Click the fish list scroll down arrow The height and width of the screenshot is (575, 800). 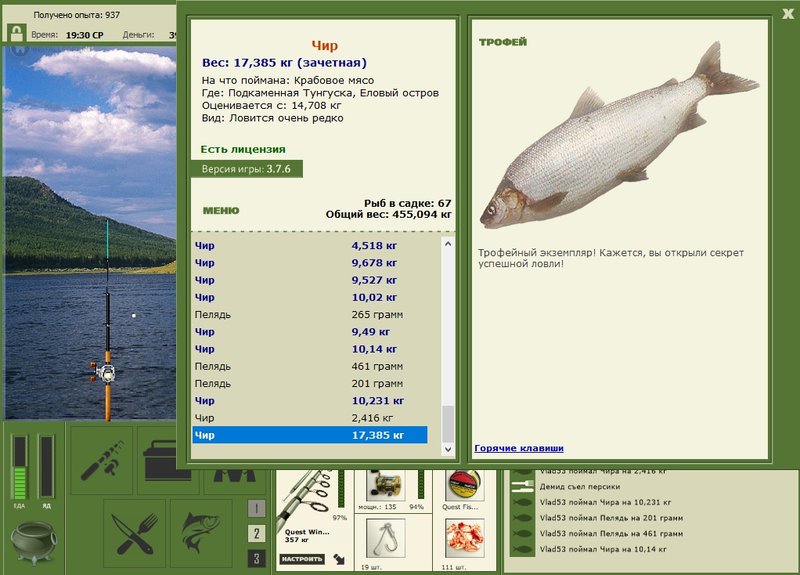click(x=447, y=449)
